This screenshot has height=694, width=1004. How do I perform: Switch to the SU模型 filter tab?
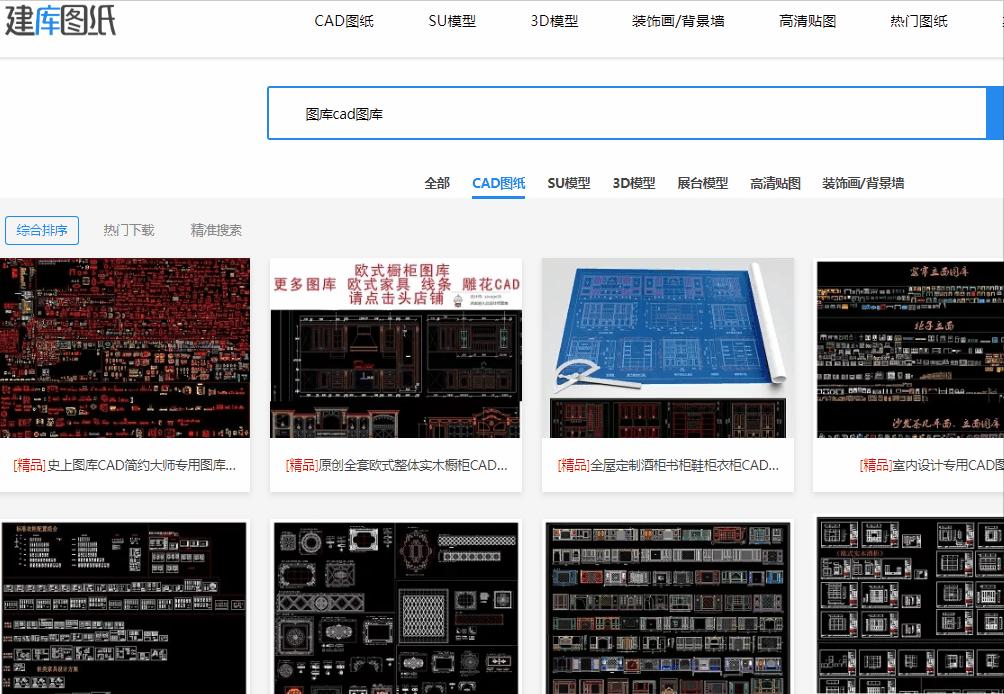569,183
